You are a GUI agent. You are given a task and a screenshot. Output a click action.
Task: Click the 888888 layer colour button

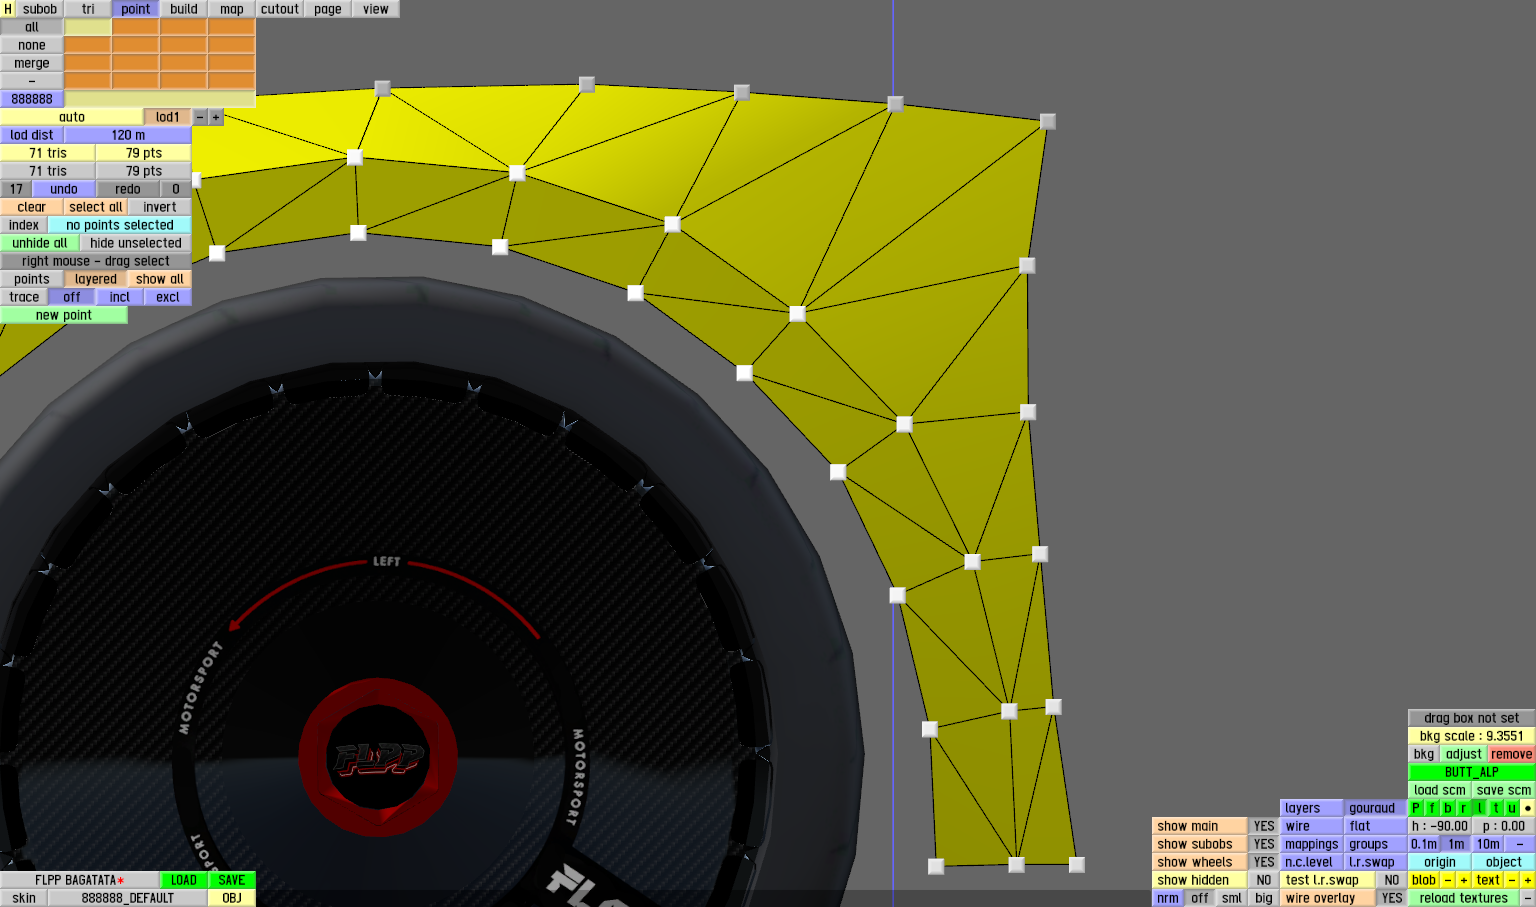[x=32, y=99]
